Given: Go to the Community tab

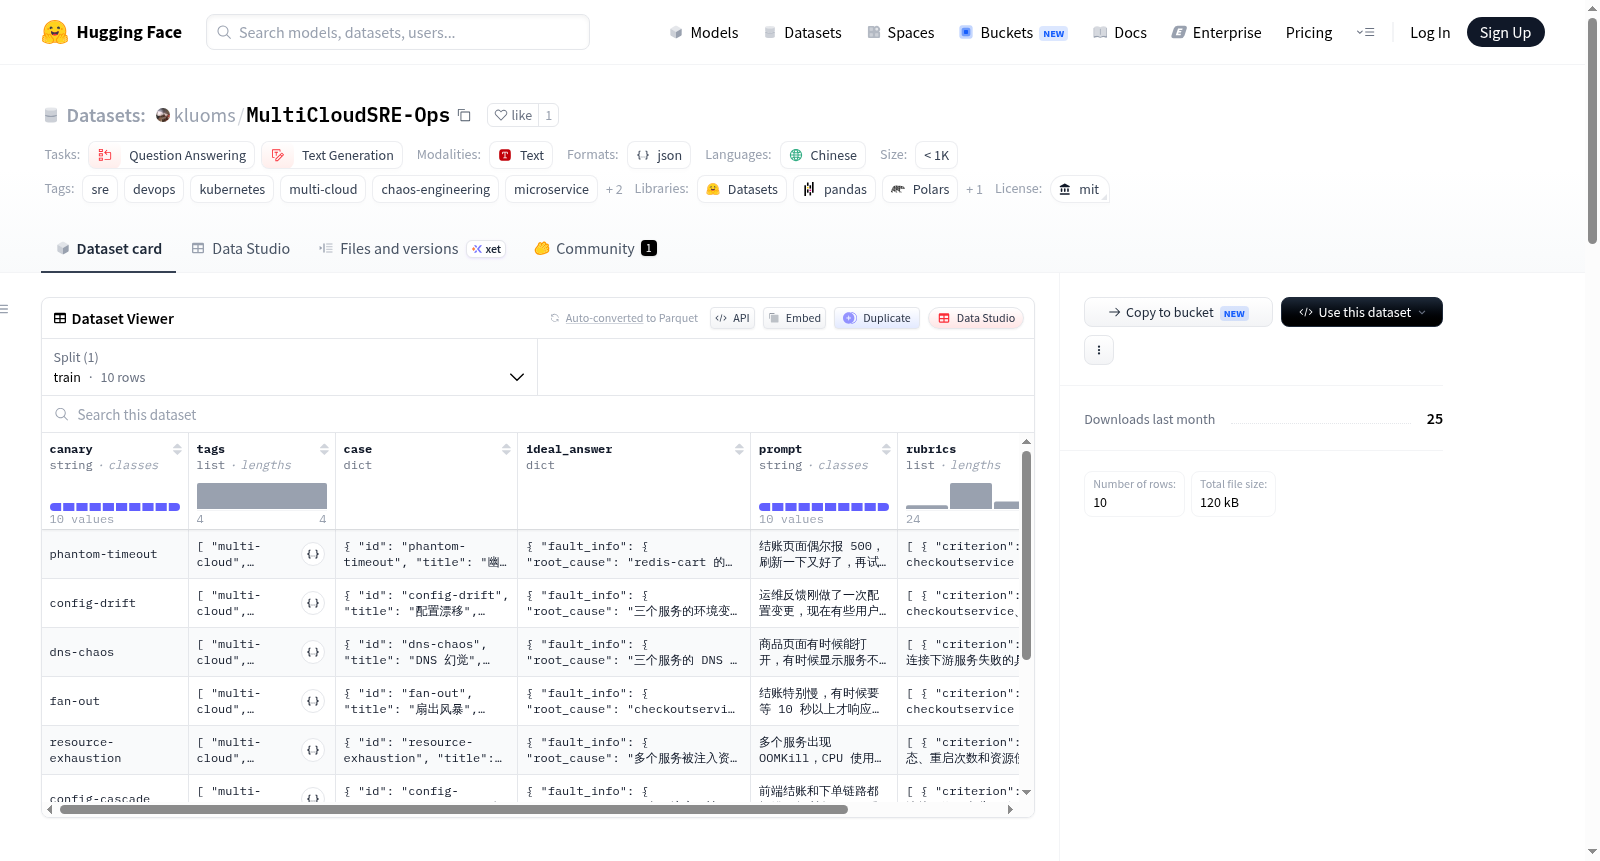Looking at the screenshot, I should click(x=595, y=249).
